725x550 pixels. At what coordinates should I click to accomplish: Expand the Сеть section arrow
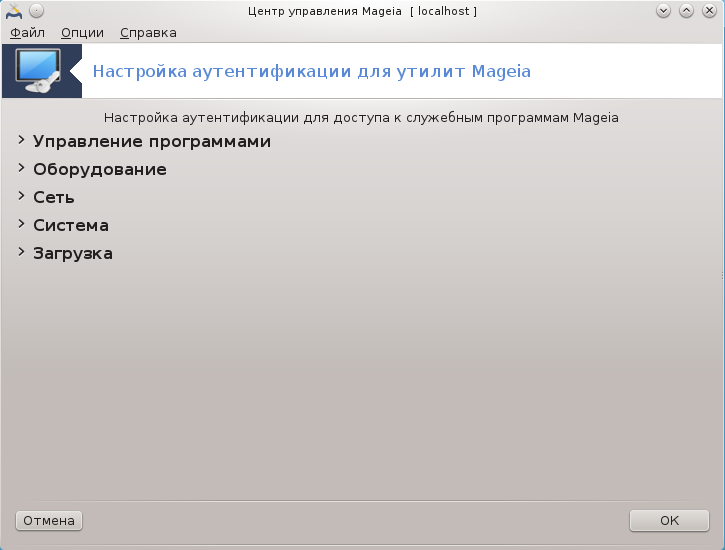(21, 196)
